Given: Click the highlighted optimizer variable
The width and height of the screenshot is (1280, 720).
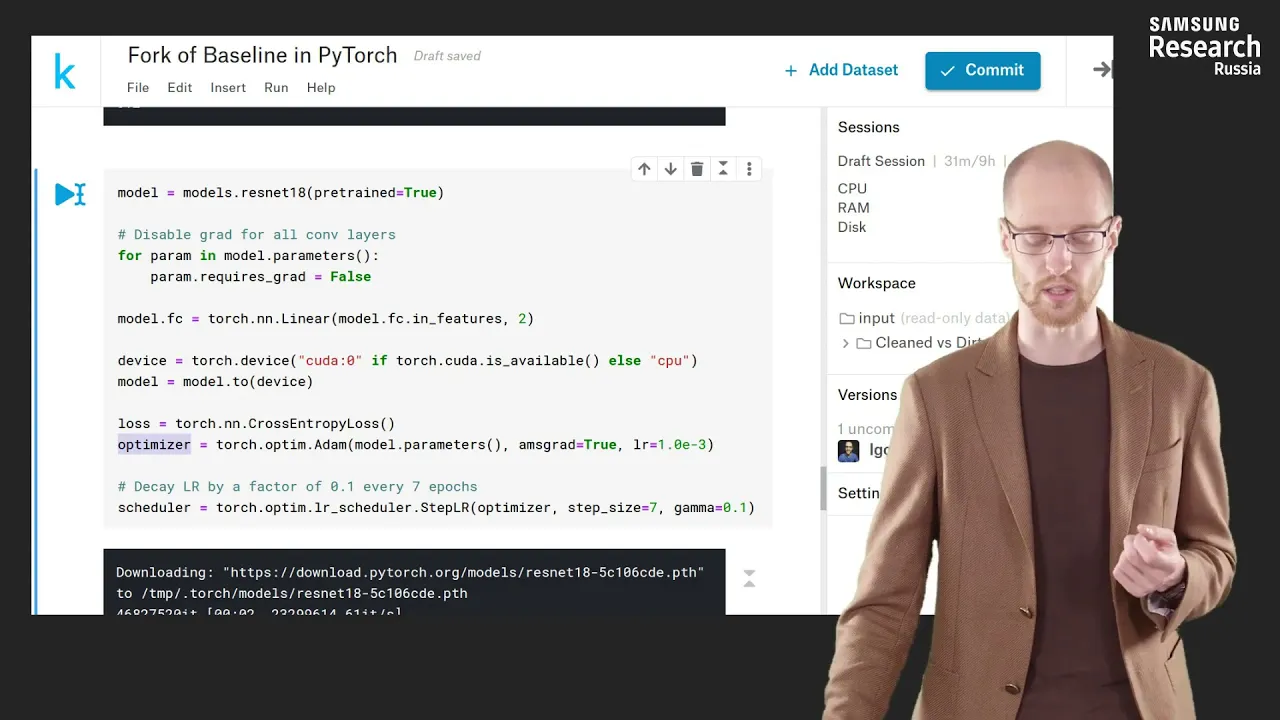Looking at the screenshot, I should (x=154, y=445).
